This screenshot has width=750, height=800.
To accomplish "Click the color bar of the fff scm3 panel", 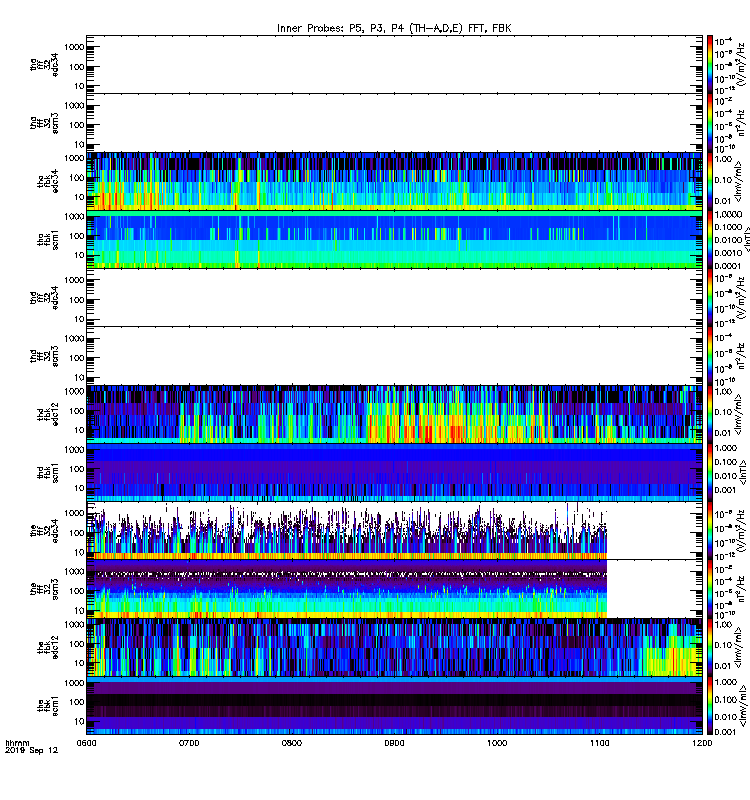I will click(710, 589).
